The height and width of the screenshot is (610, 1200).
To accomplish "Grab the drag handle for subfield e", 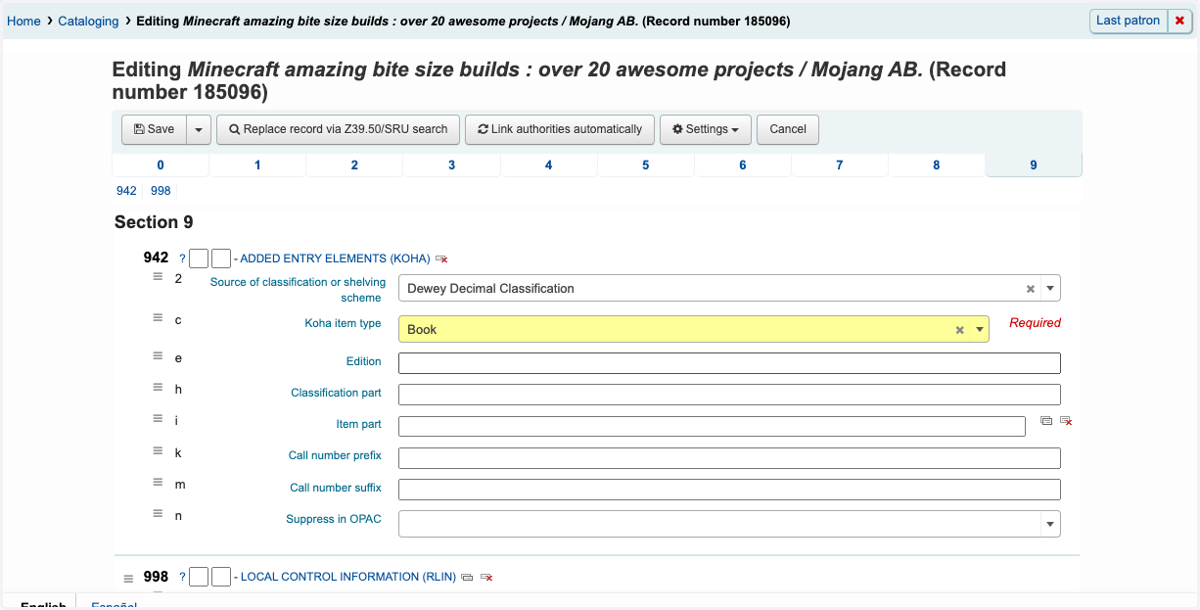I will pyautogui.click(x=158, y=356).
